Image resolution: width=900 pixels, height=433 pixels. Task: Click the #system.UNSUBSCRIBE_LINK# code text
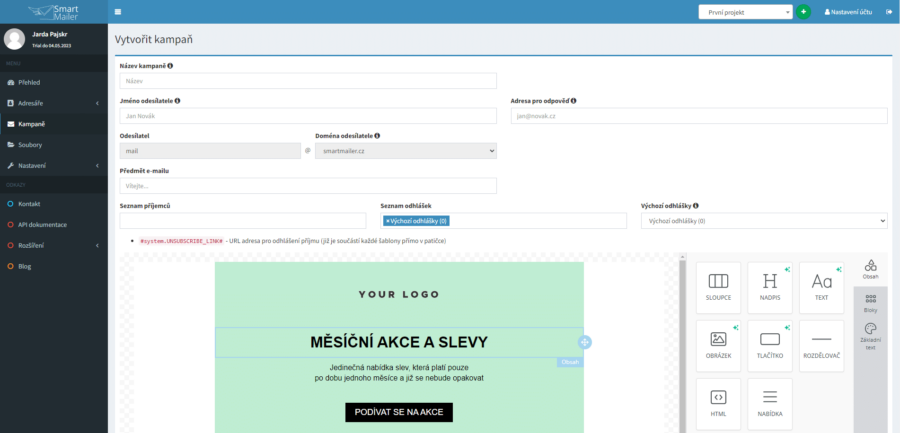coord(181,241)
